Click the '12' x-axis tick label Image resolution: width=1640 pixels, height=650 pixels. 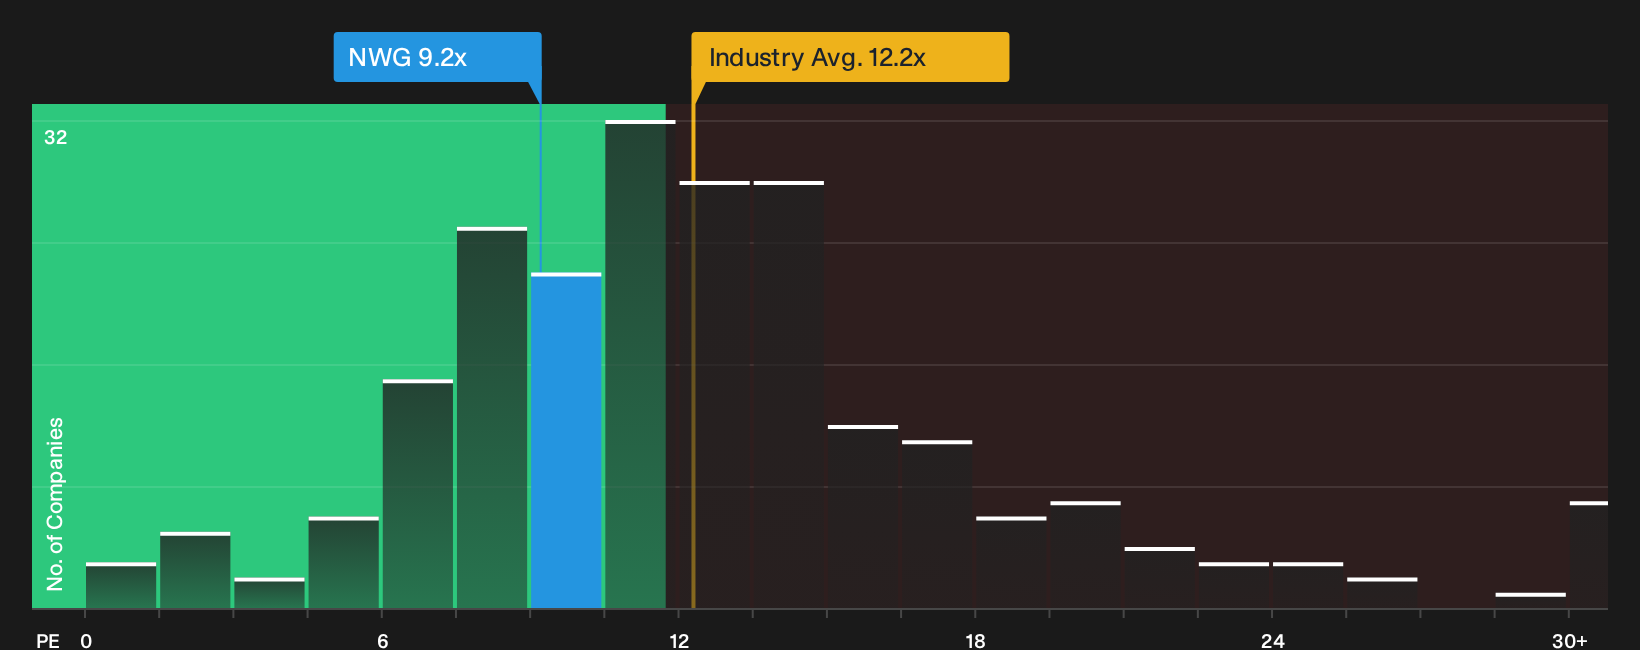(x=679, y=640)
